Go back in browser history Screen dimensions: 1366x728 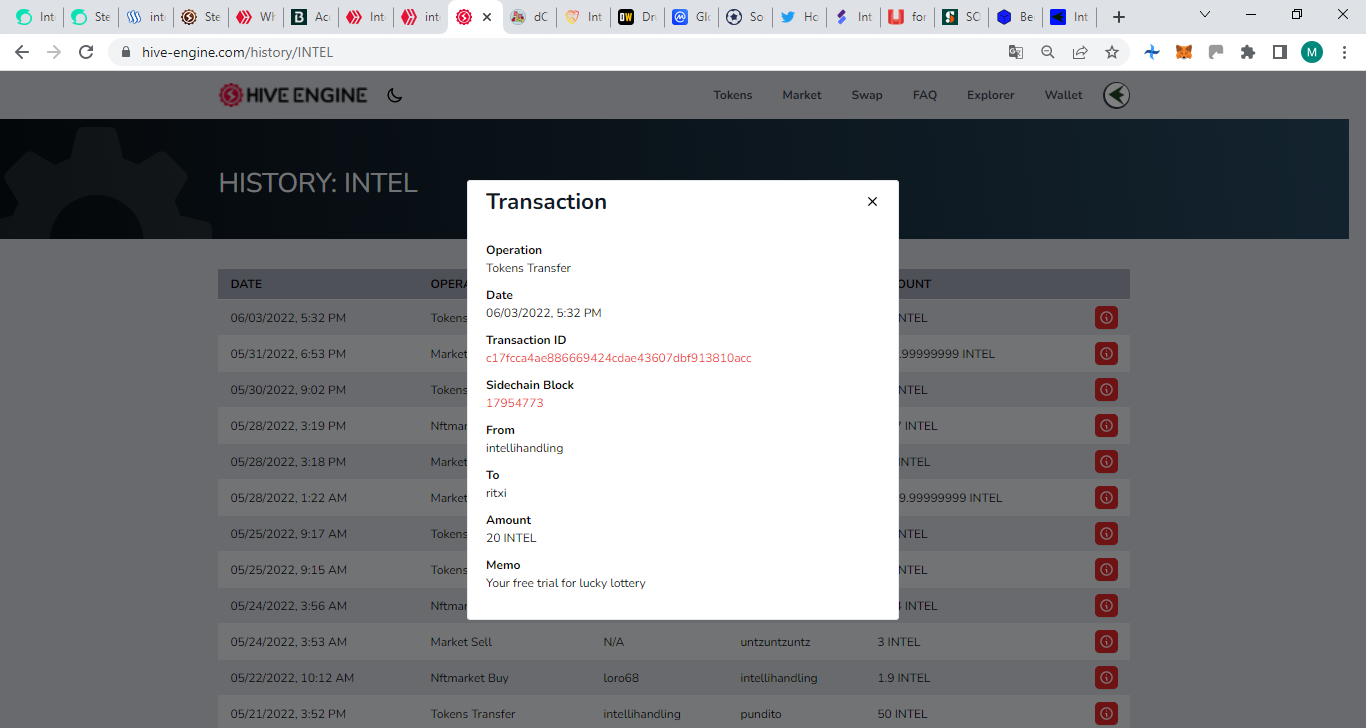(x=22, y=52)
